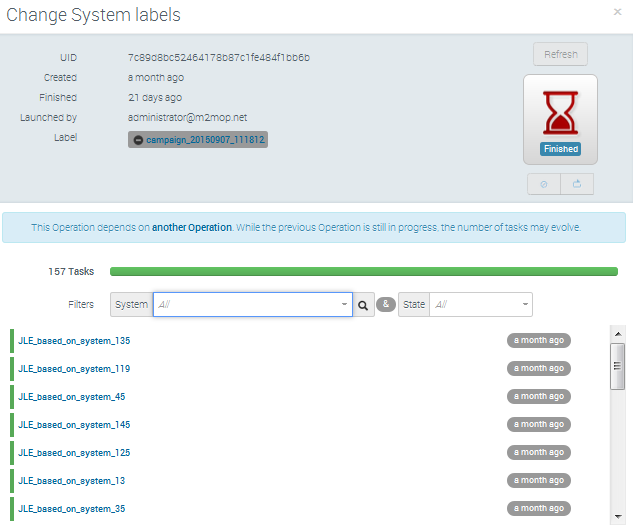The width and height of the screenshot is (633, 530).
Task: Toggle the & operator between filters
Action: [385, 305]
